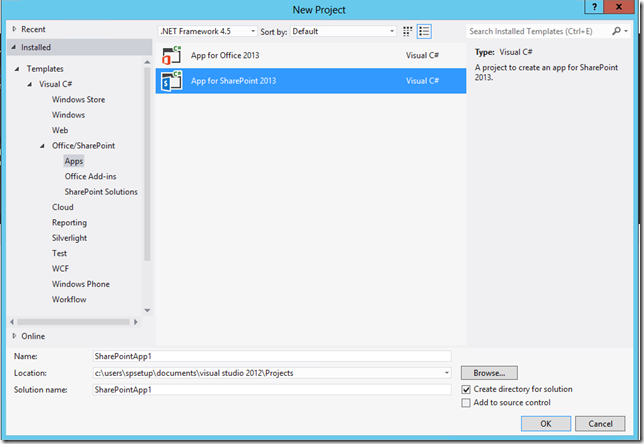644x444 pixels.
Task: Switch to medium icons list view
Action: click(424, 31)
